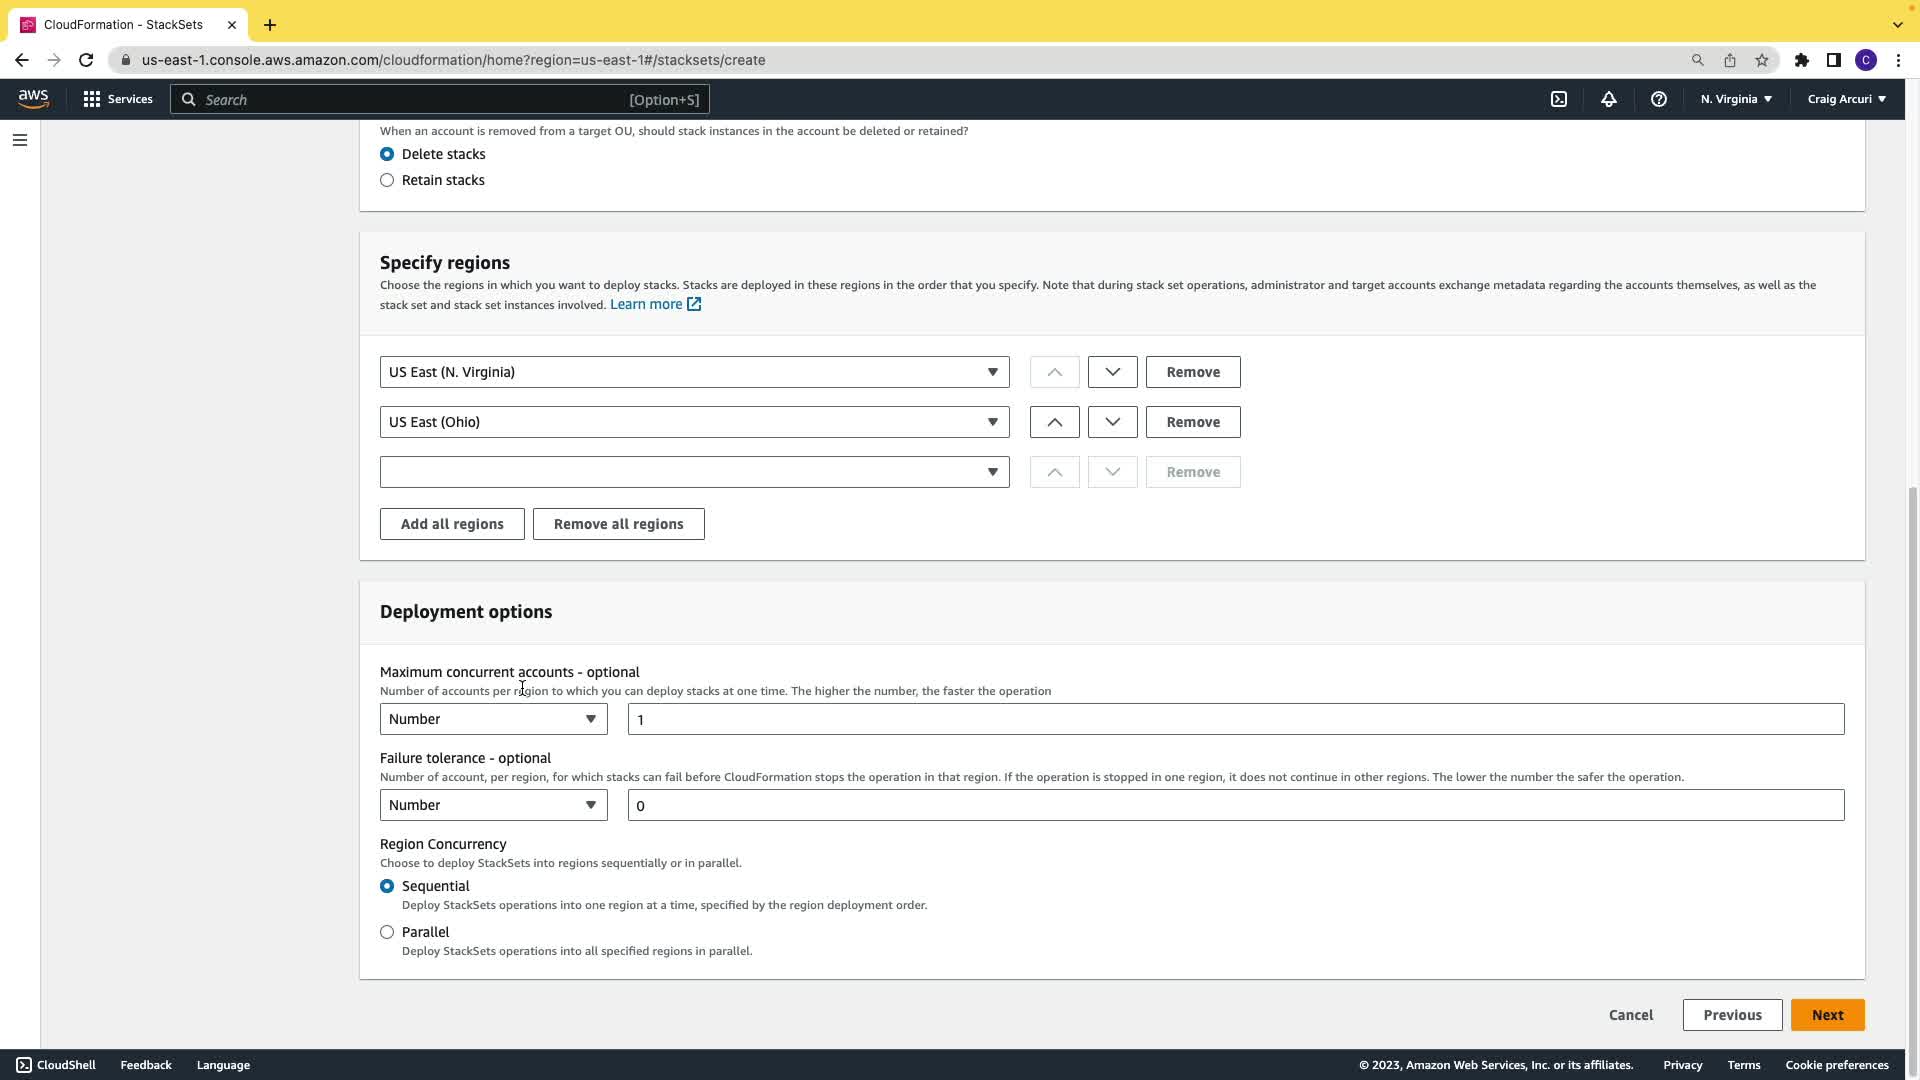Open the AWS Services grid menu
Screen dimensions: 1920x1080
[118, 99]
